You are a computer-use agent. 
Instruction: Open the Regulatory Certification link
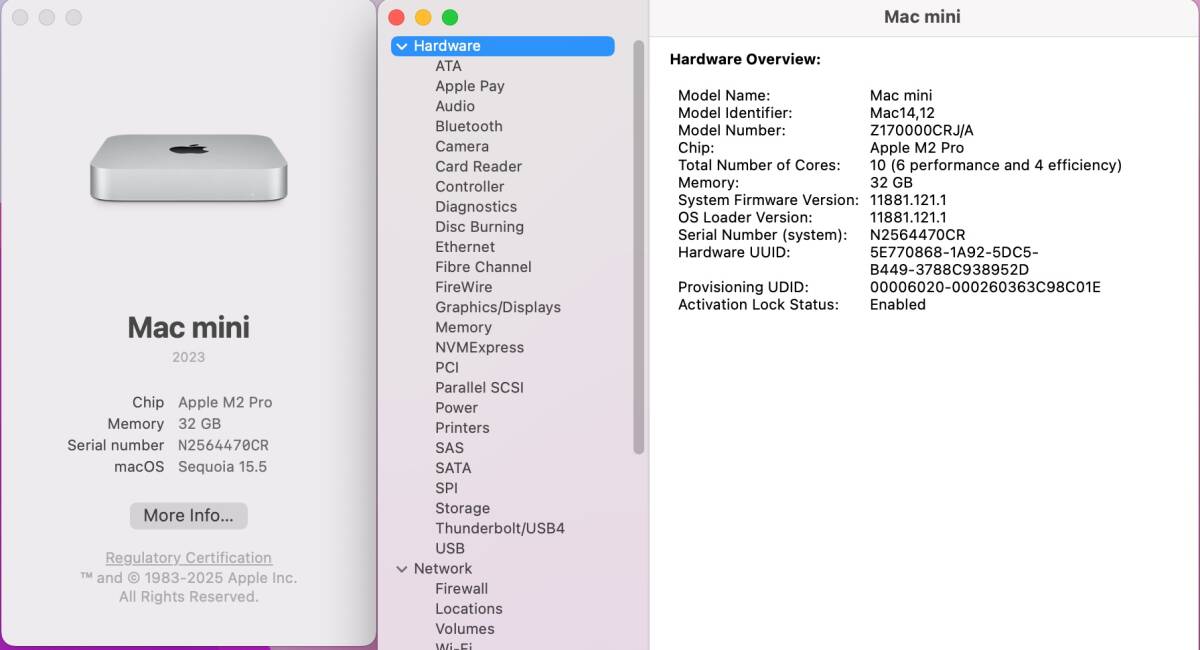[189, 558]
